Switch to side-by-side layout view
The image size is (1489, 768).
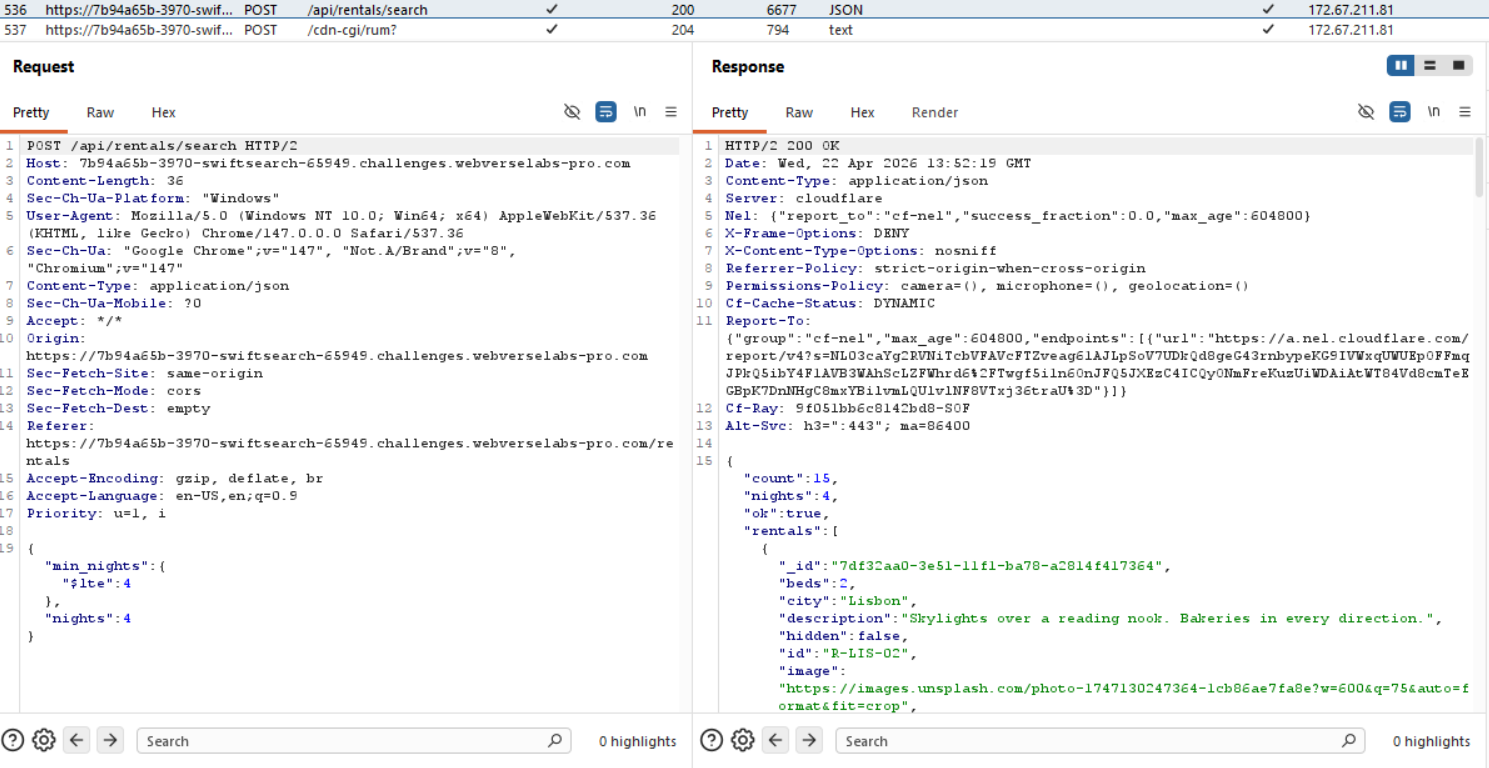1401,66
